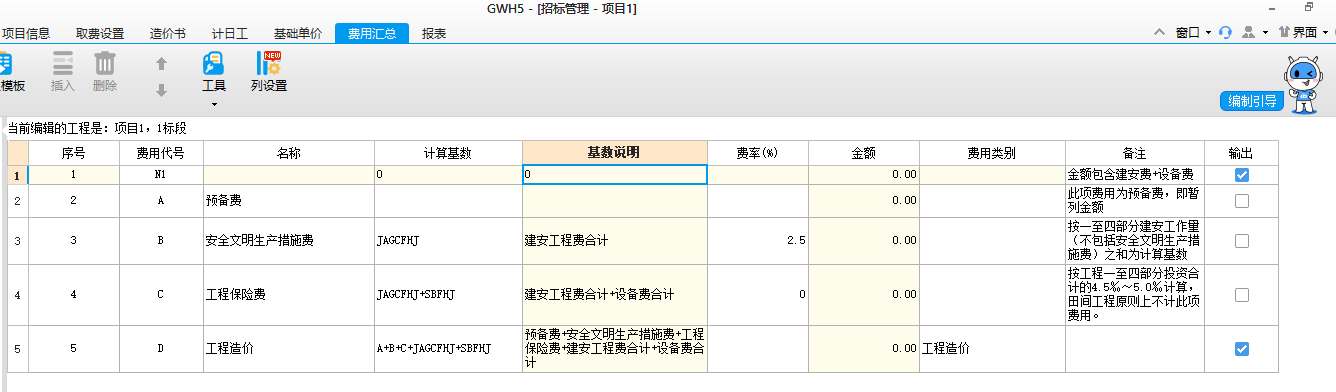Click cost code cell N1

pyautogui.click(x=160, y=174)
